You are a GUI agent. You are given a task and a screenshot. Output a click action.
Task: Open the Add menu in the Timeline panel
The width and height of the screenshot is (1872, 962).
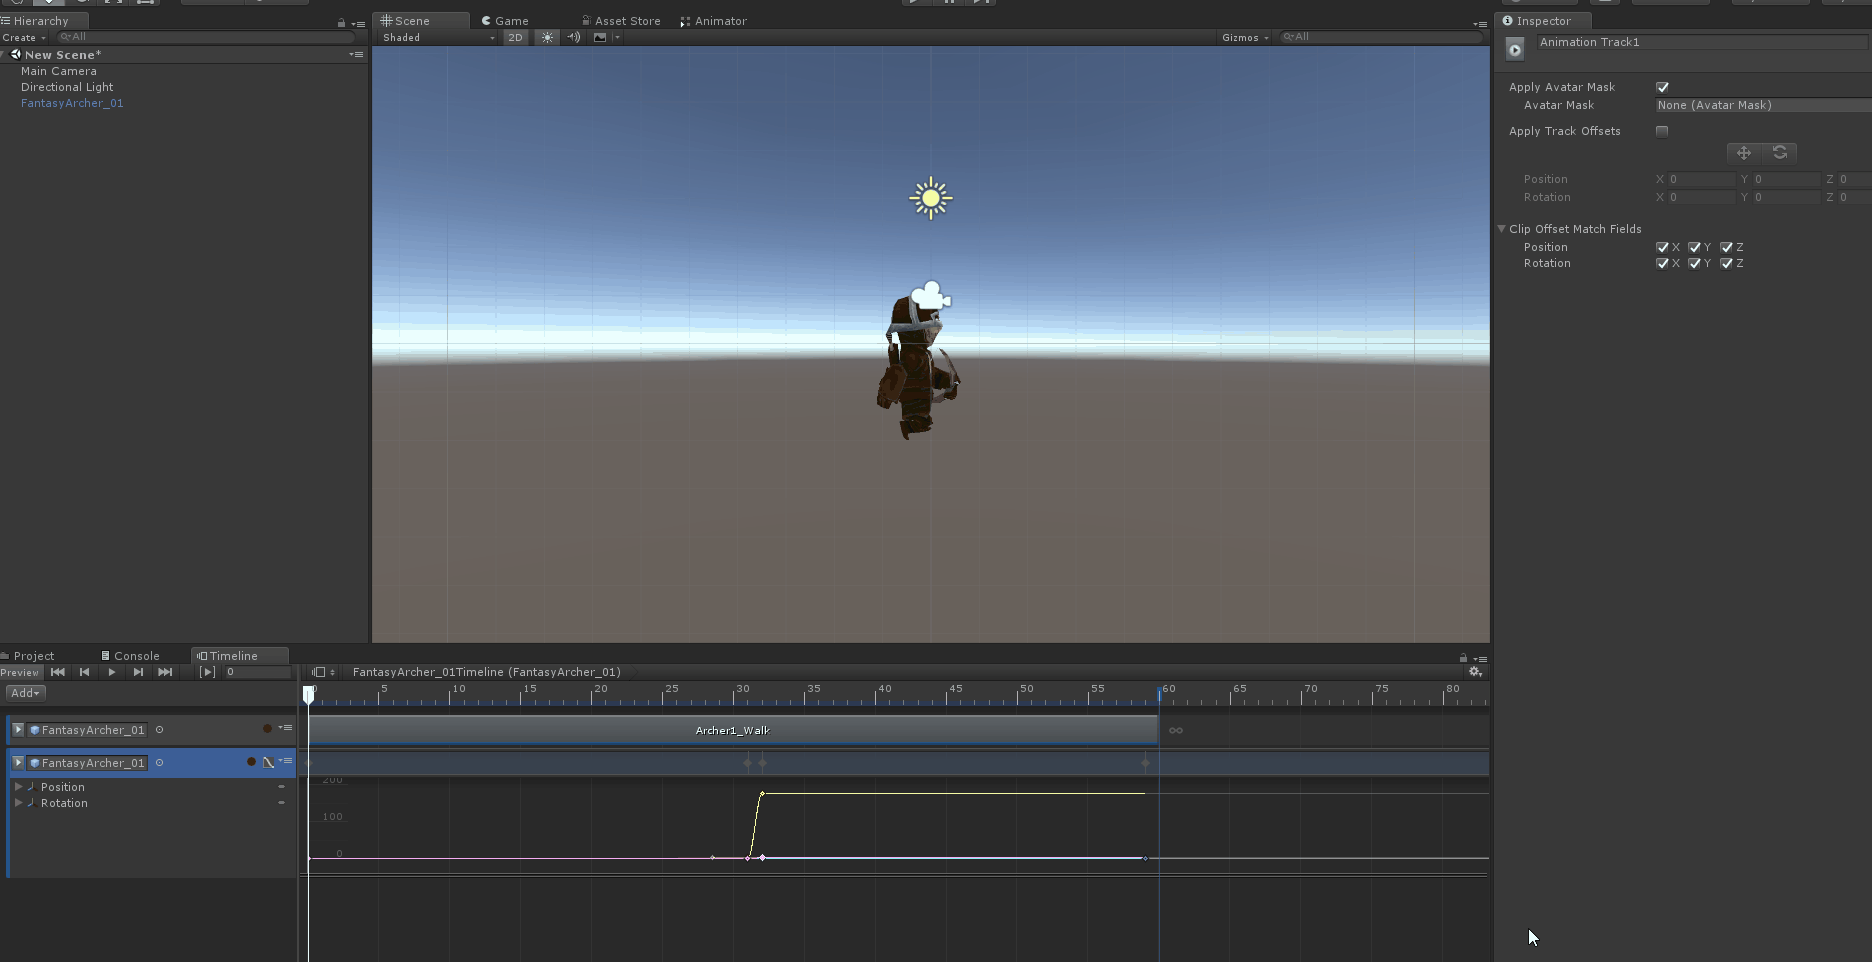pos(24,692)
